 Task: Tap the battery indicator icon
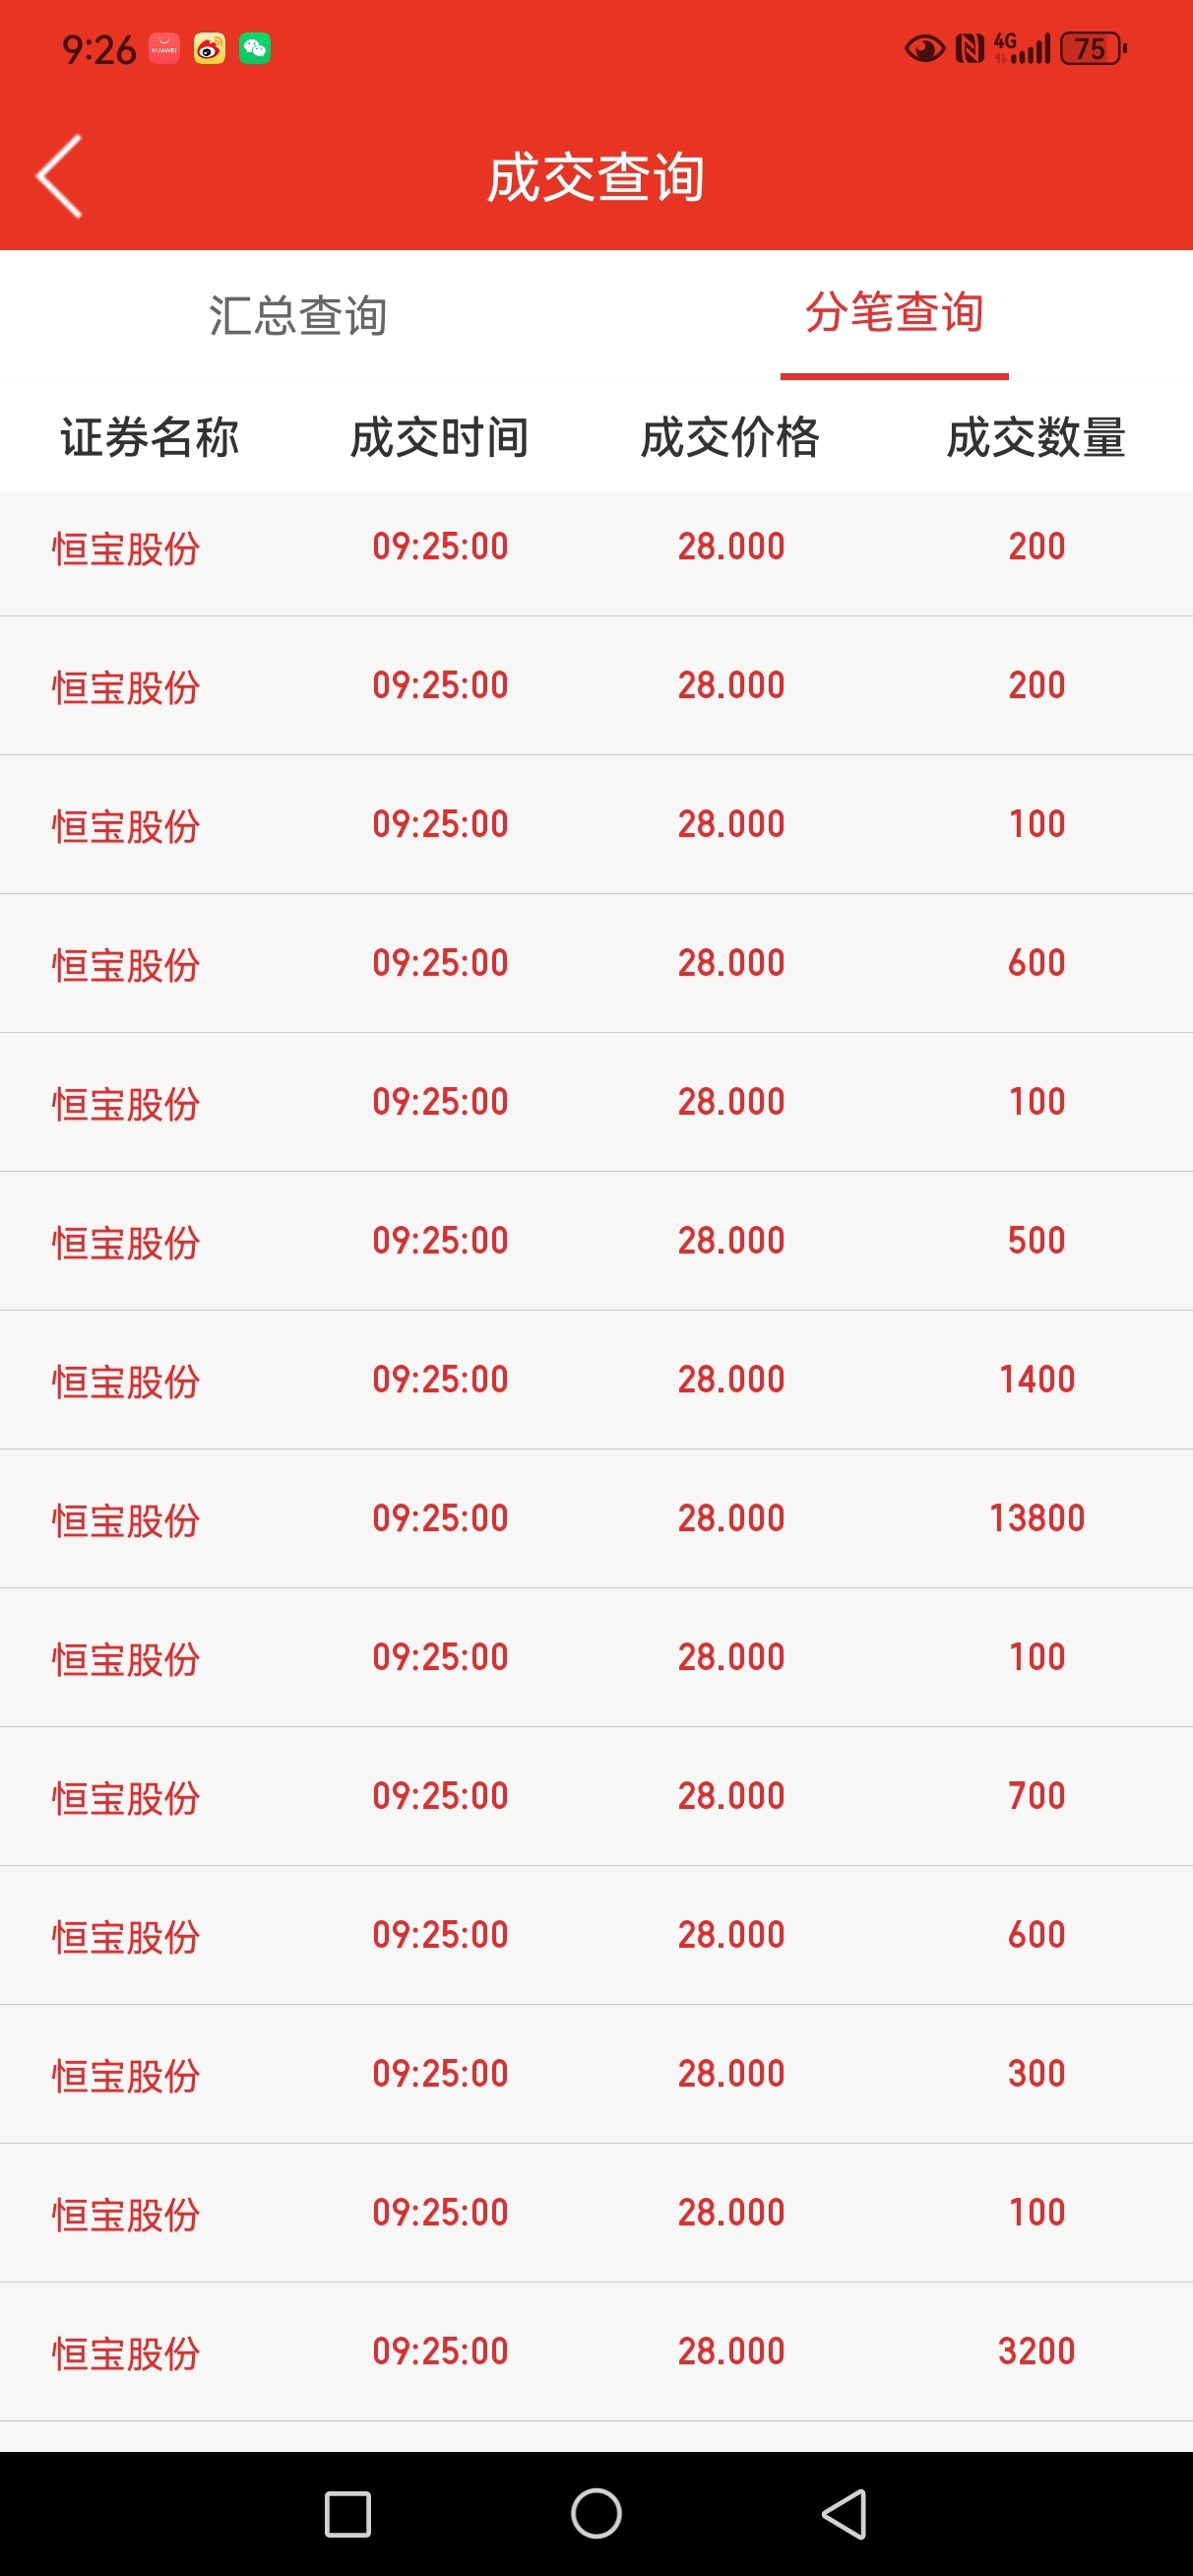[1093, 48]
